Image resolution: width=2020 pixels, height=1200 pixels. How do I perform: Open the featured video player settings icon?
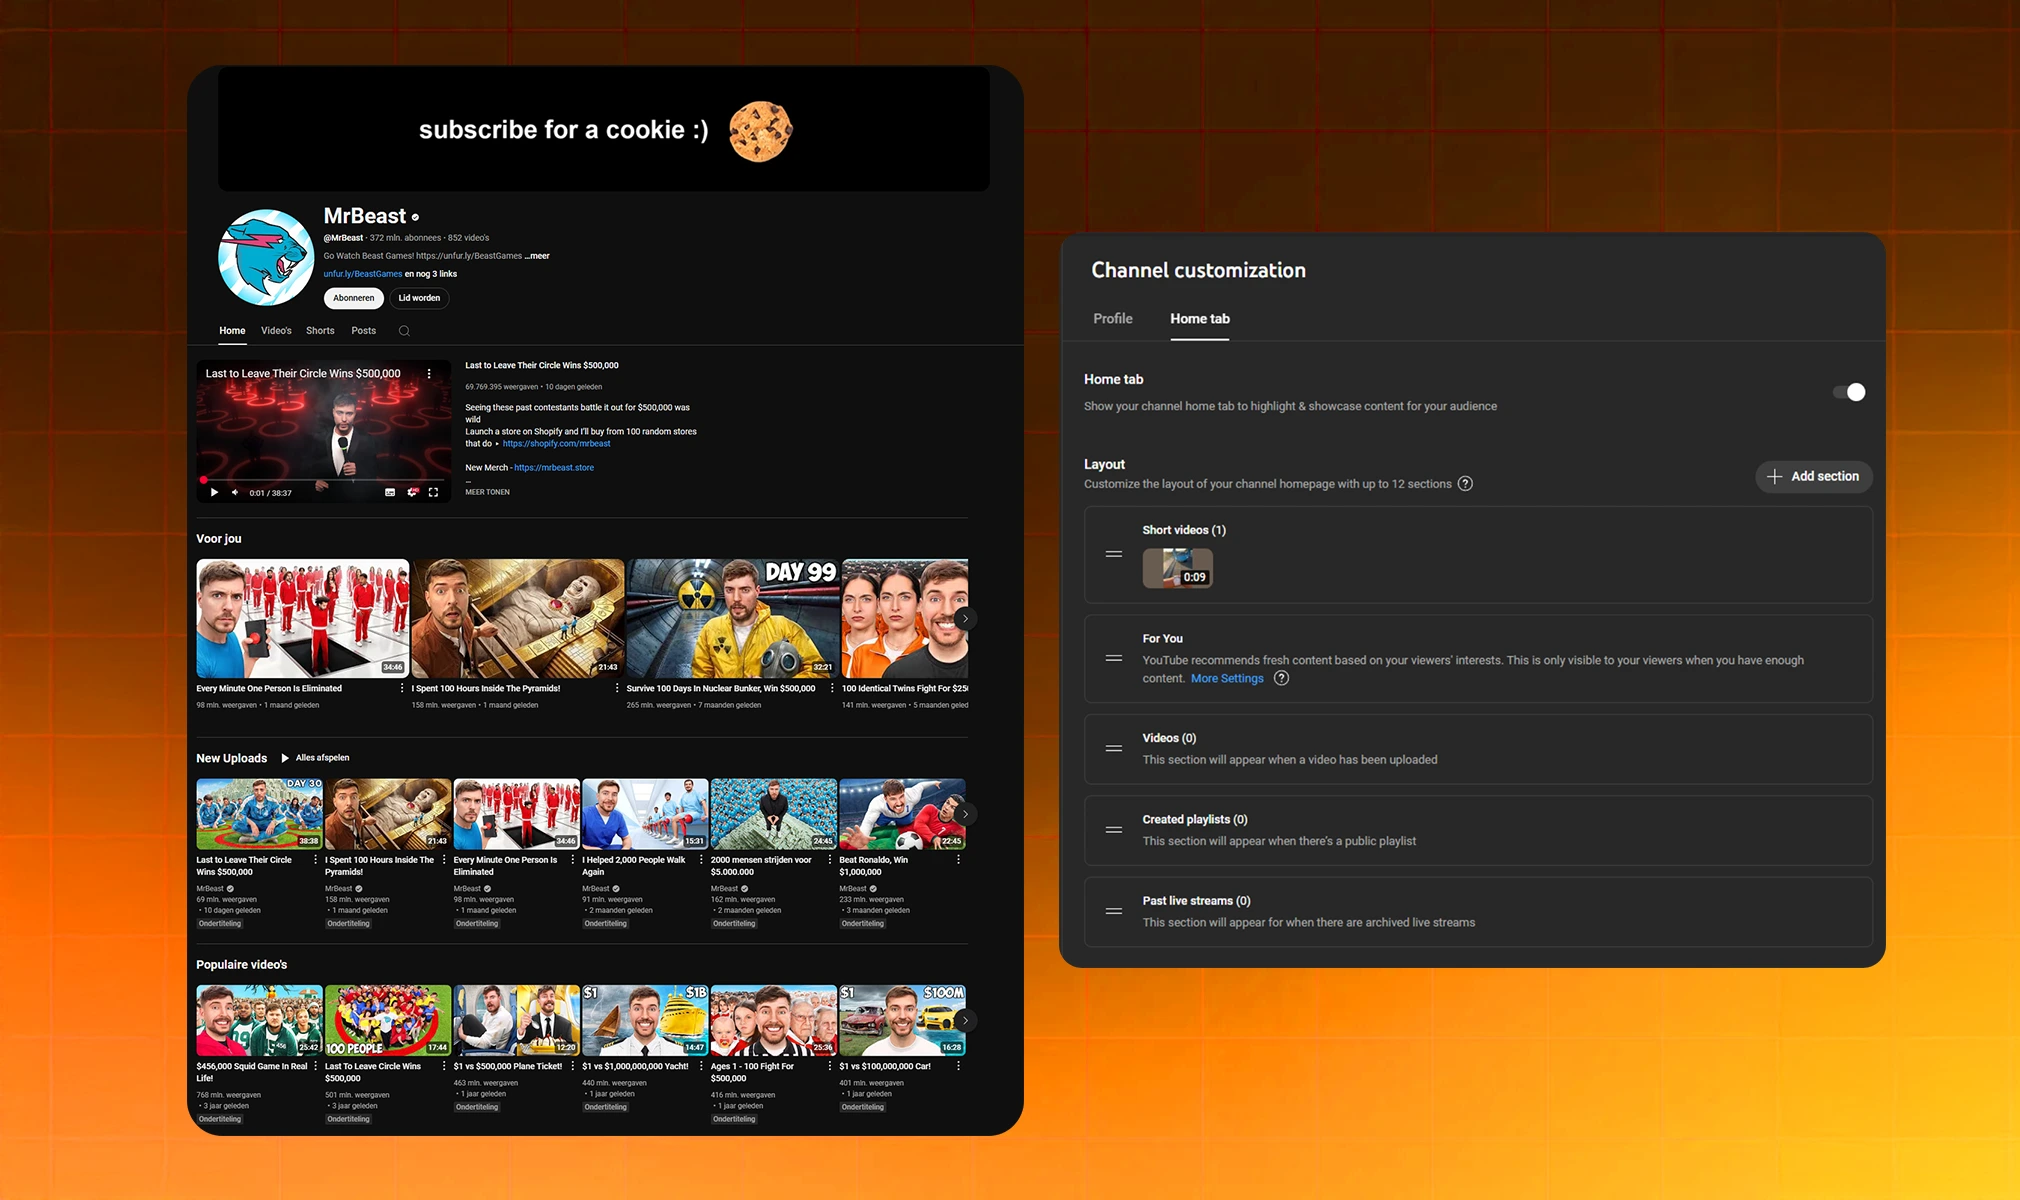(412, 492)
